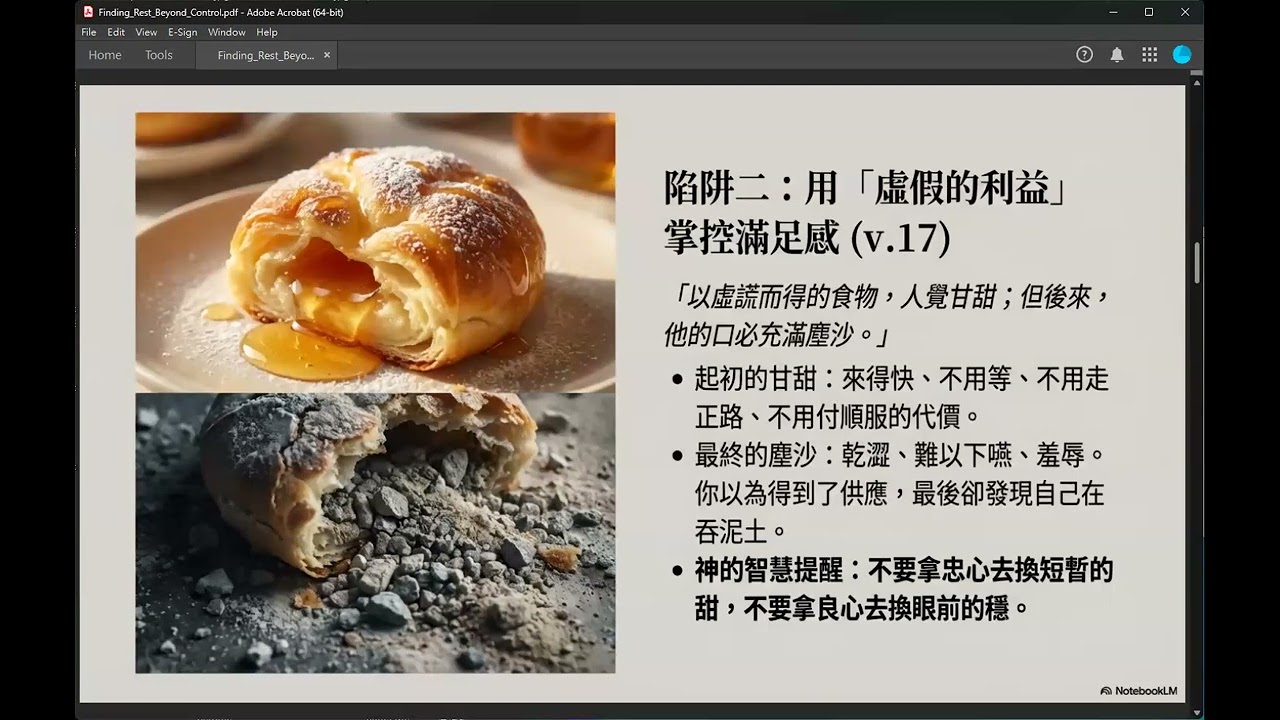Open the View menu
Screen dimensions: 1280x720
pos(146,32)
